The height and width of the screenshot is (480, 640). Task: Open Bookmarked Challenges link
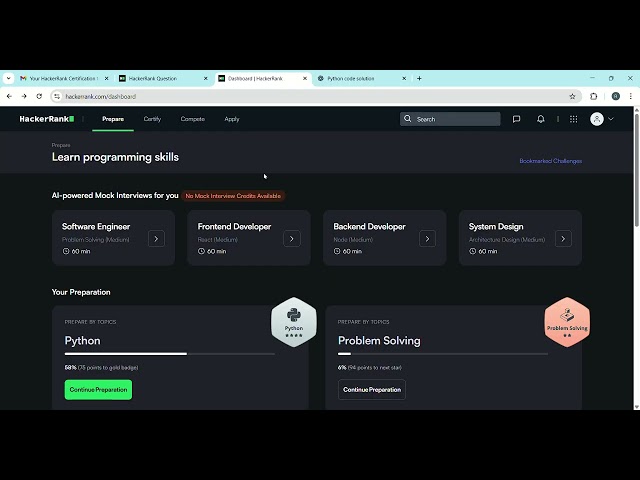pyautogui.click(x=551, y=161)
